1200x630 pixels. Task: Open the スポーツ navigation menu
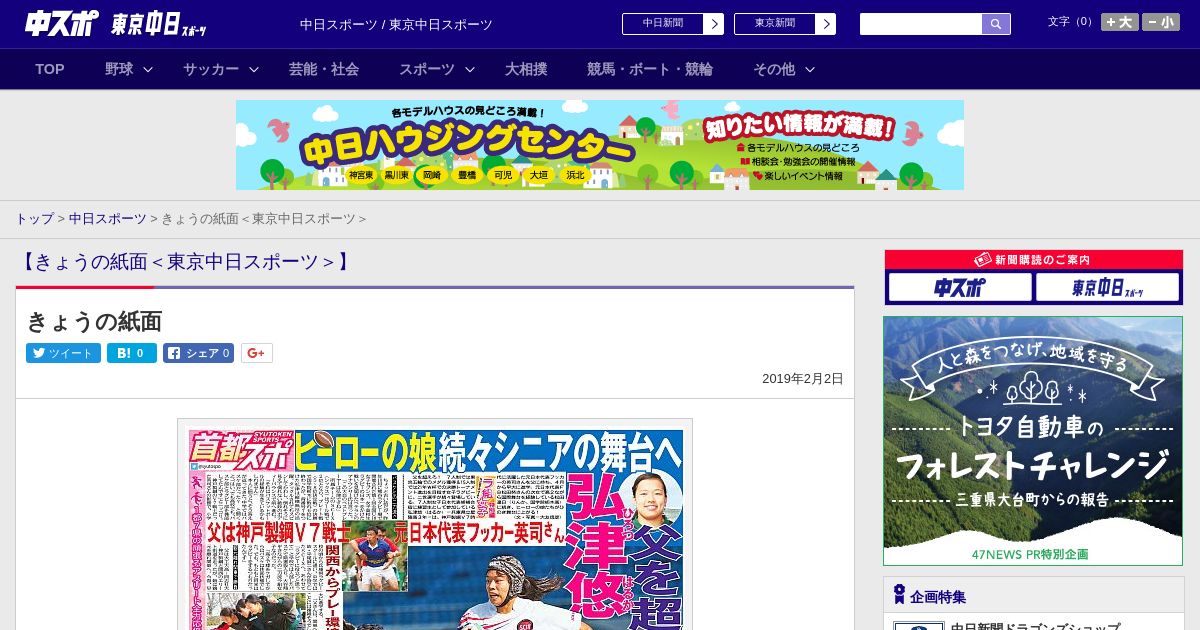pos(427,69)
